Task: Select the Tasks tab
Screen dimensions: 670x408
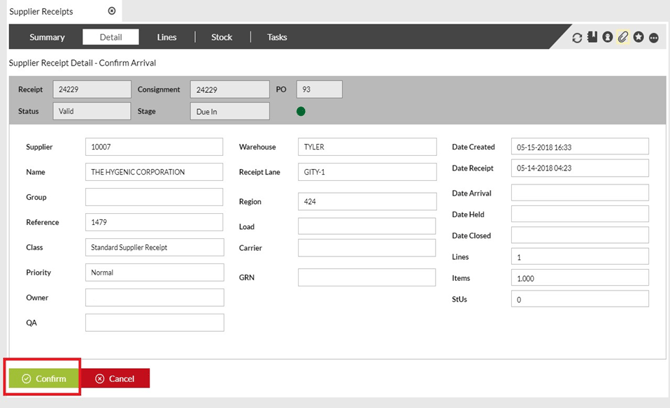Action: [277, 37]
